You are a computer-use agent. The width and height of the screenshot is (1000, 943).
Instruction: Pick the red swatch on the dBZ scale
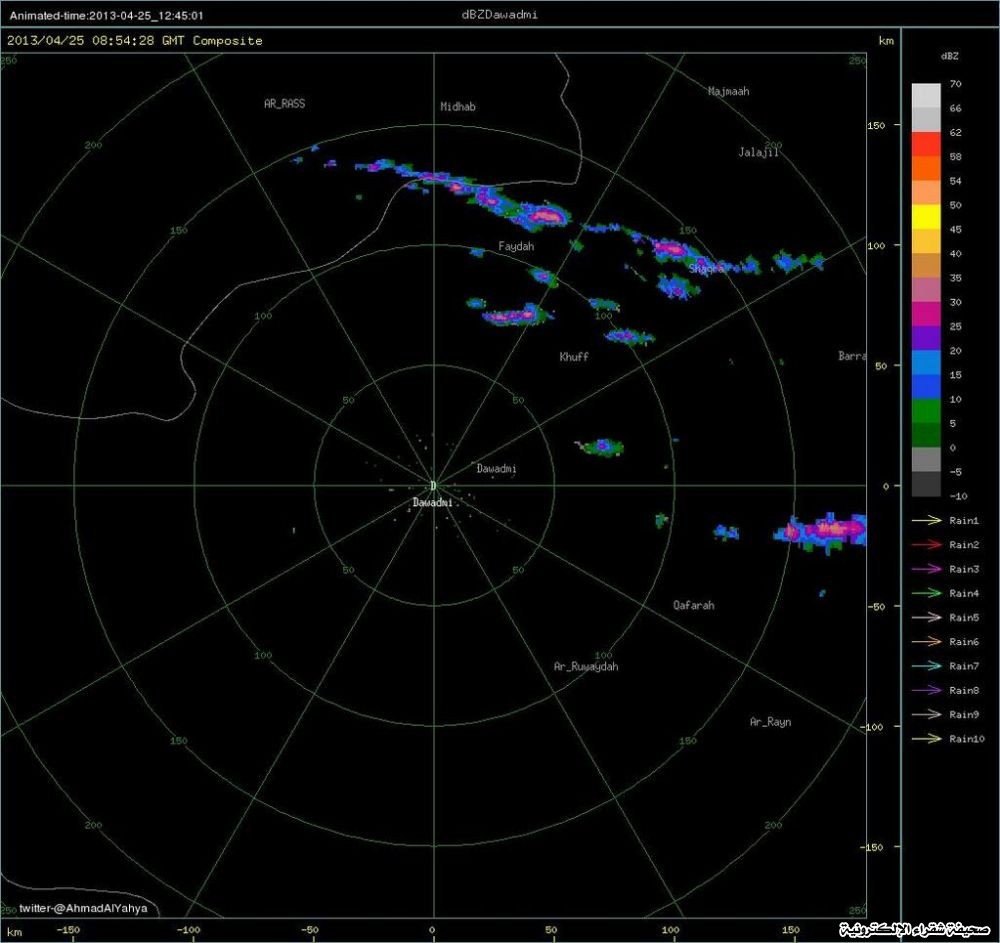click(x=926, y=144)
